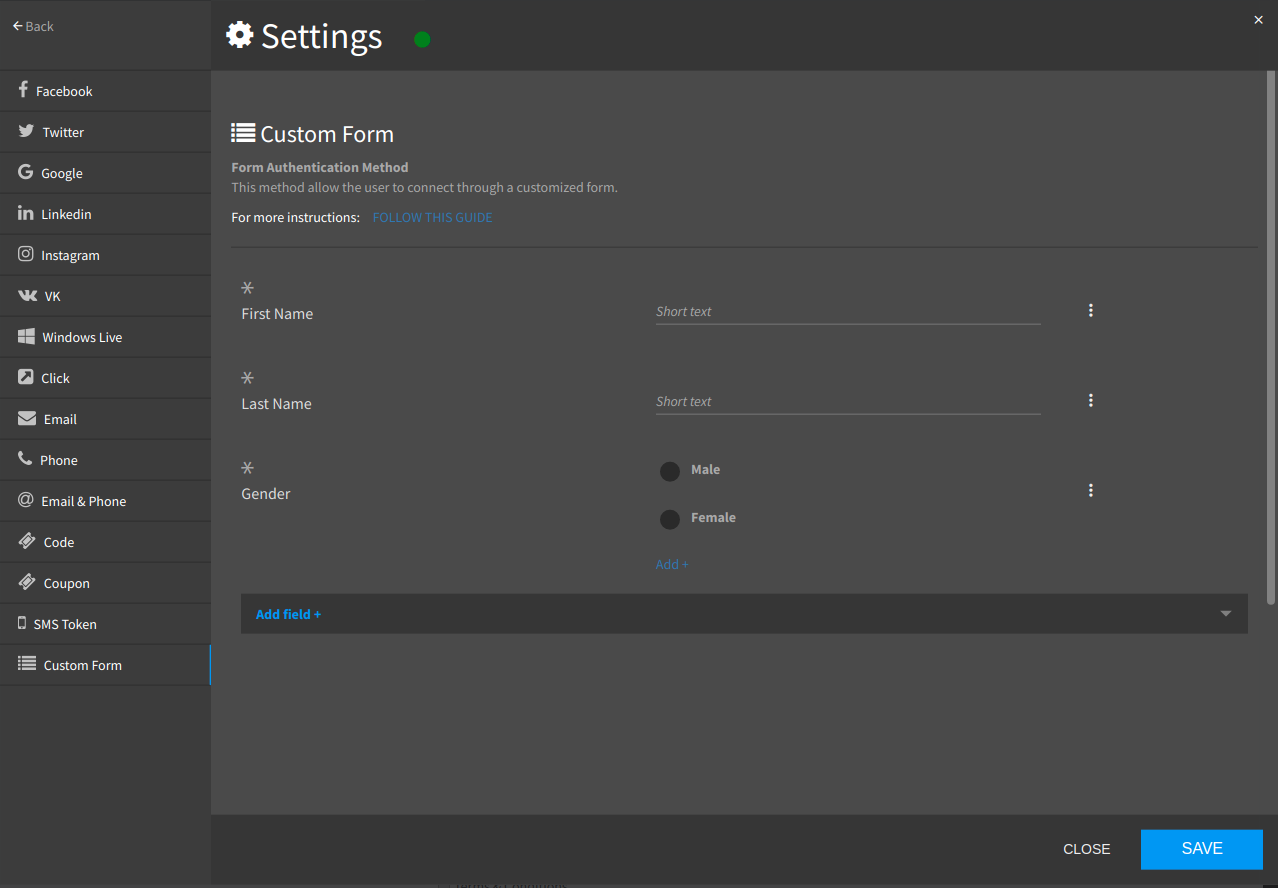Viewport: 1278px width, 888px height.
Task: Click the list icon beside Custom Form heading
Action: [243, 133]
